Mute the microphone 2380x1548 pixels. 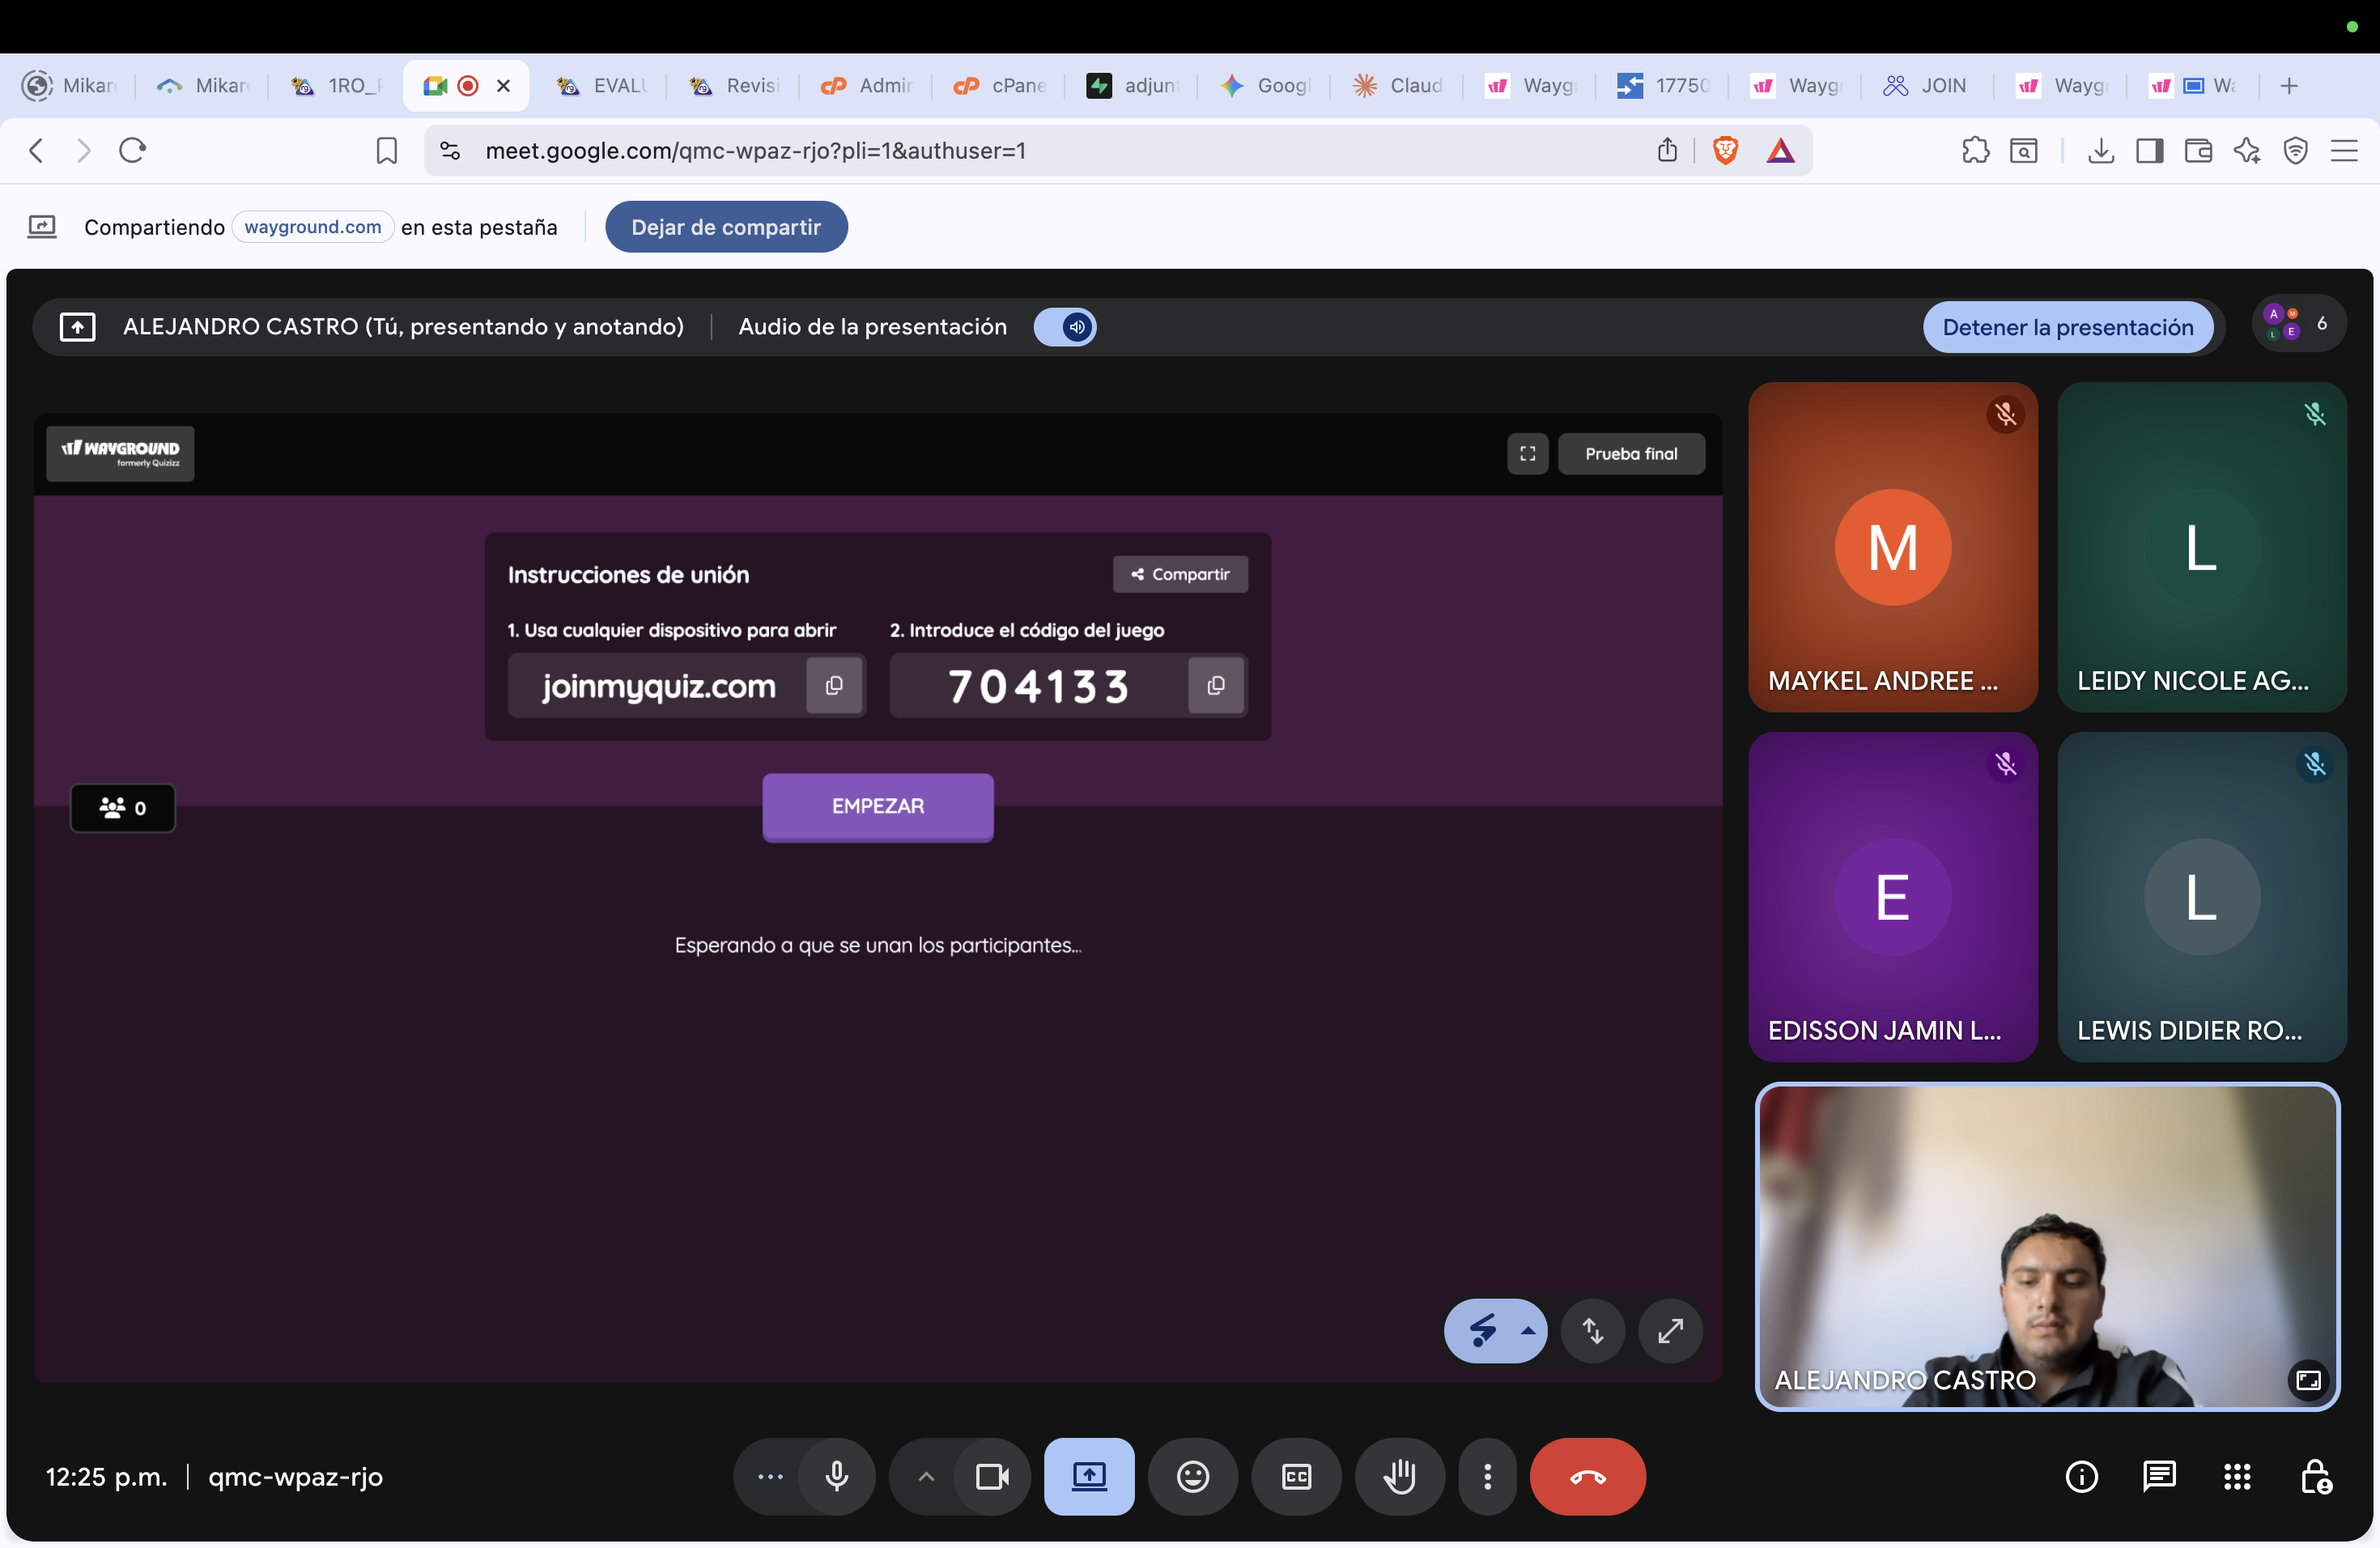coord(837,1476)
